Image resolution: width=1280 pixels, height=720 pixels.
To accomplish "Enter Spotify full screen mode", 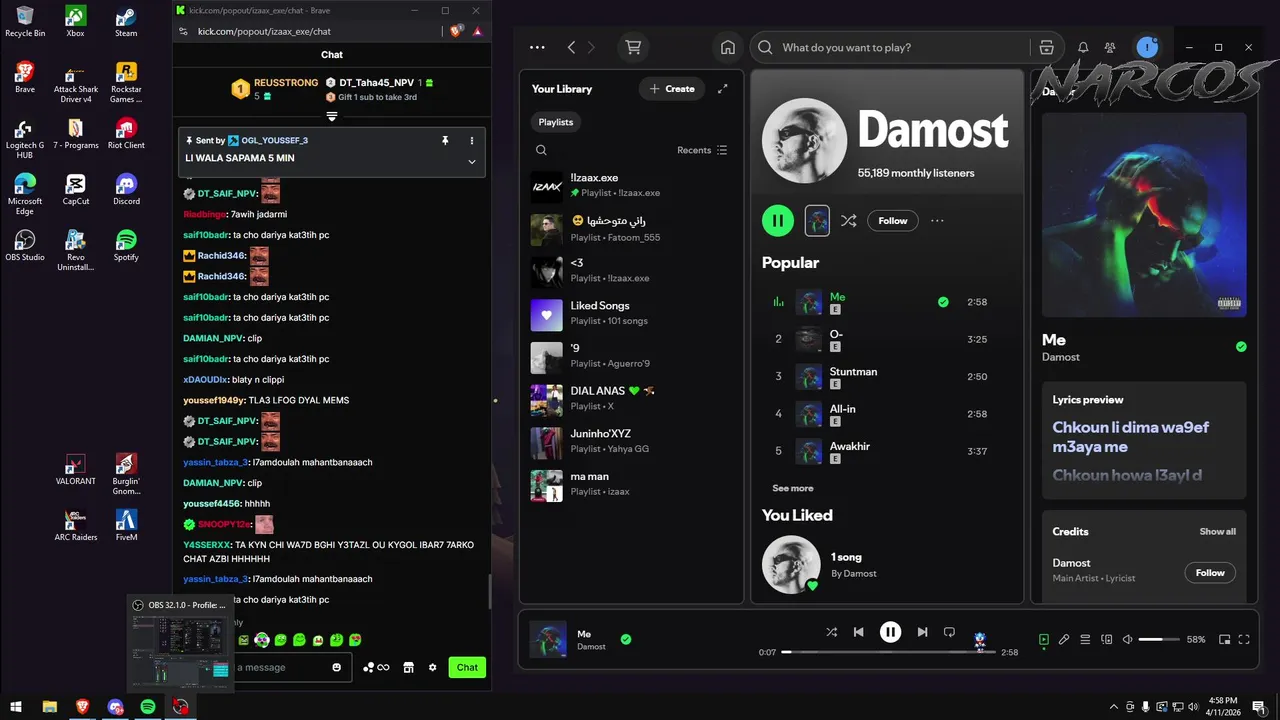I will tap(1244, 639).
